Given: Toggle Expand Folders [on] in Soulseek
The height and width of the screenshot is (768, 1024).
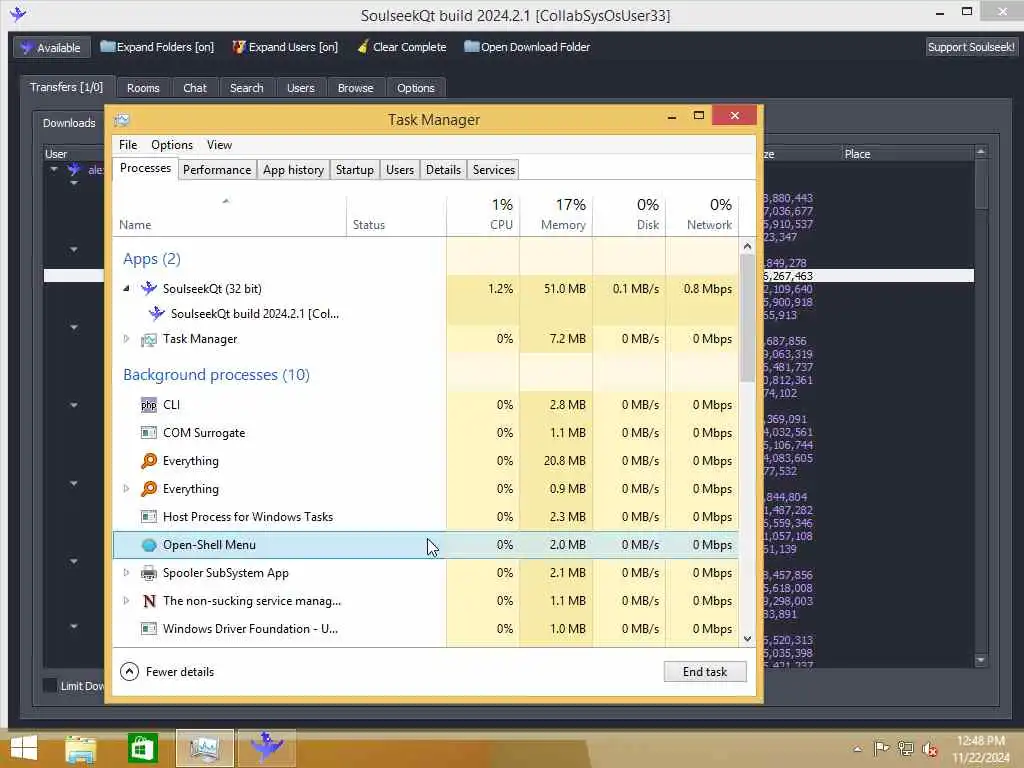Looking at the screenshot, I should pos(157,47).
